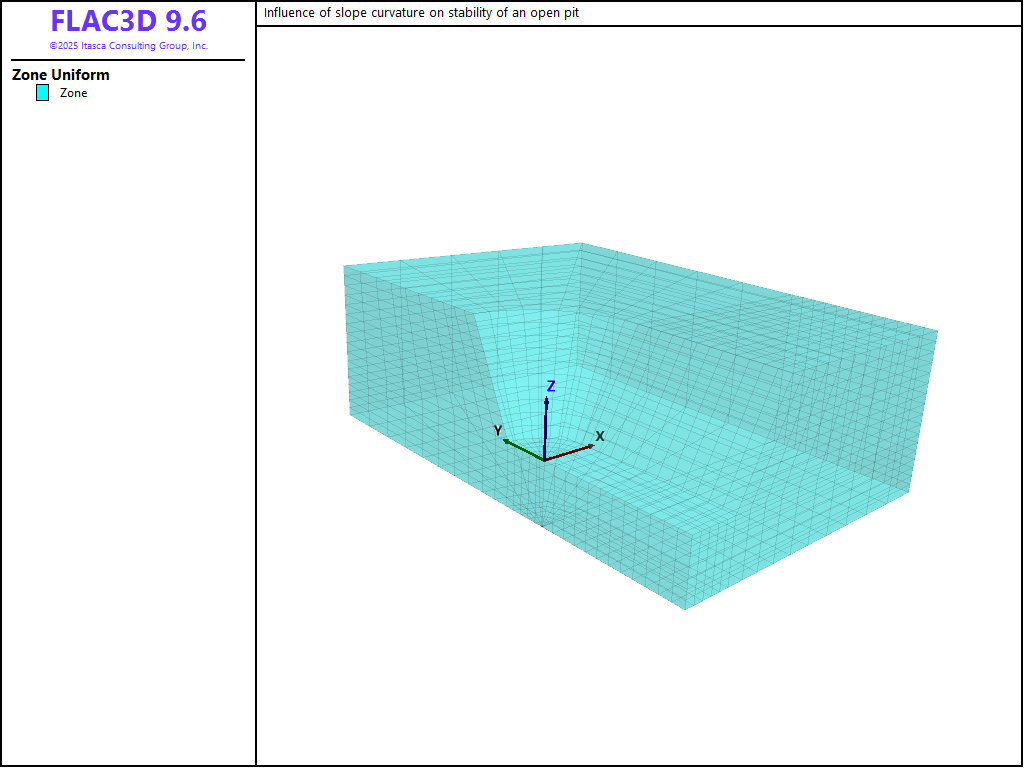Click the divider line under the copyright text
The height and width of the screenshot is (768, 1024).
click(128, 60)
